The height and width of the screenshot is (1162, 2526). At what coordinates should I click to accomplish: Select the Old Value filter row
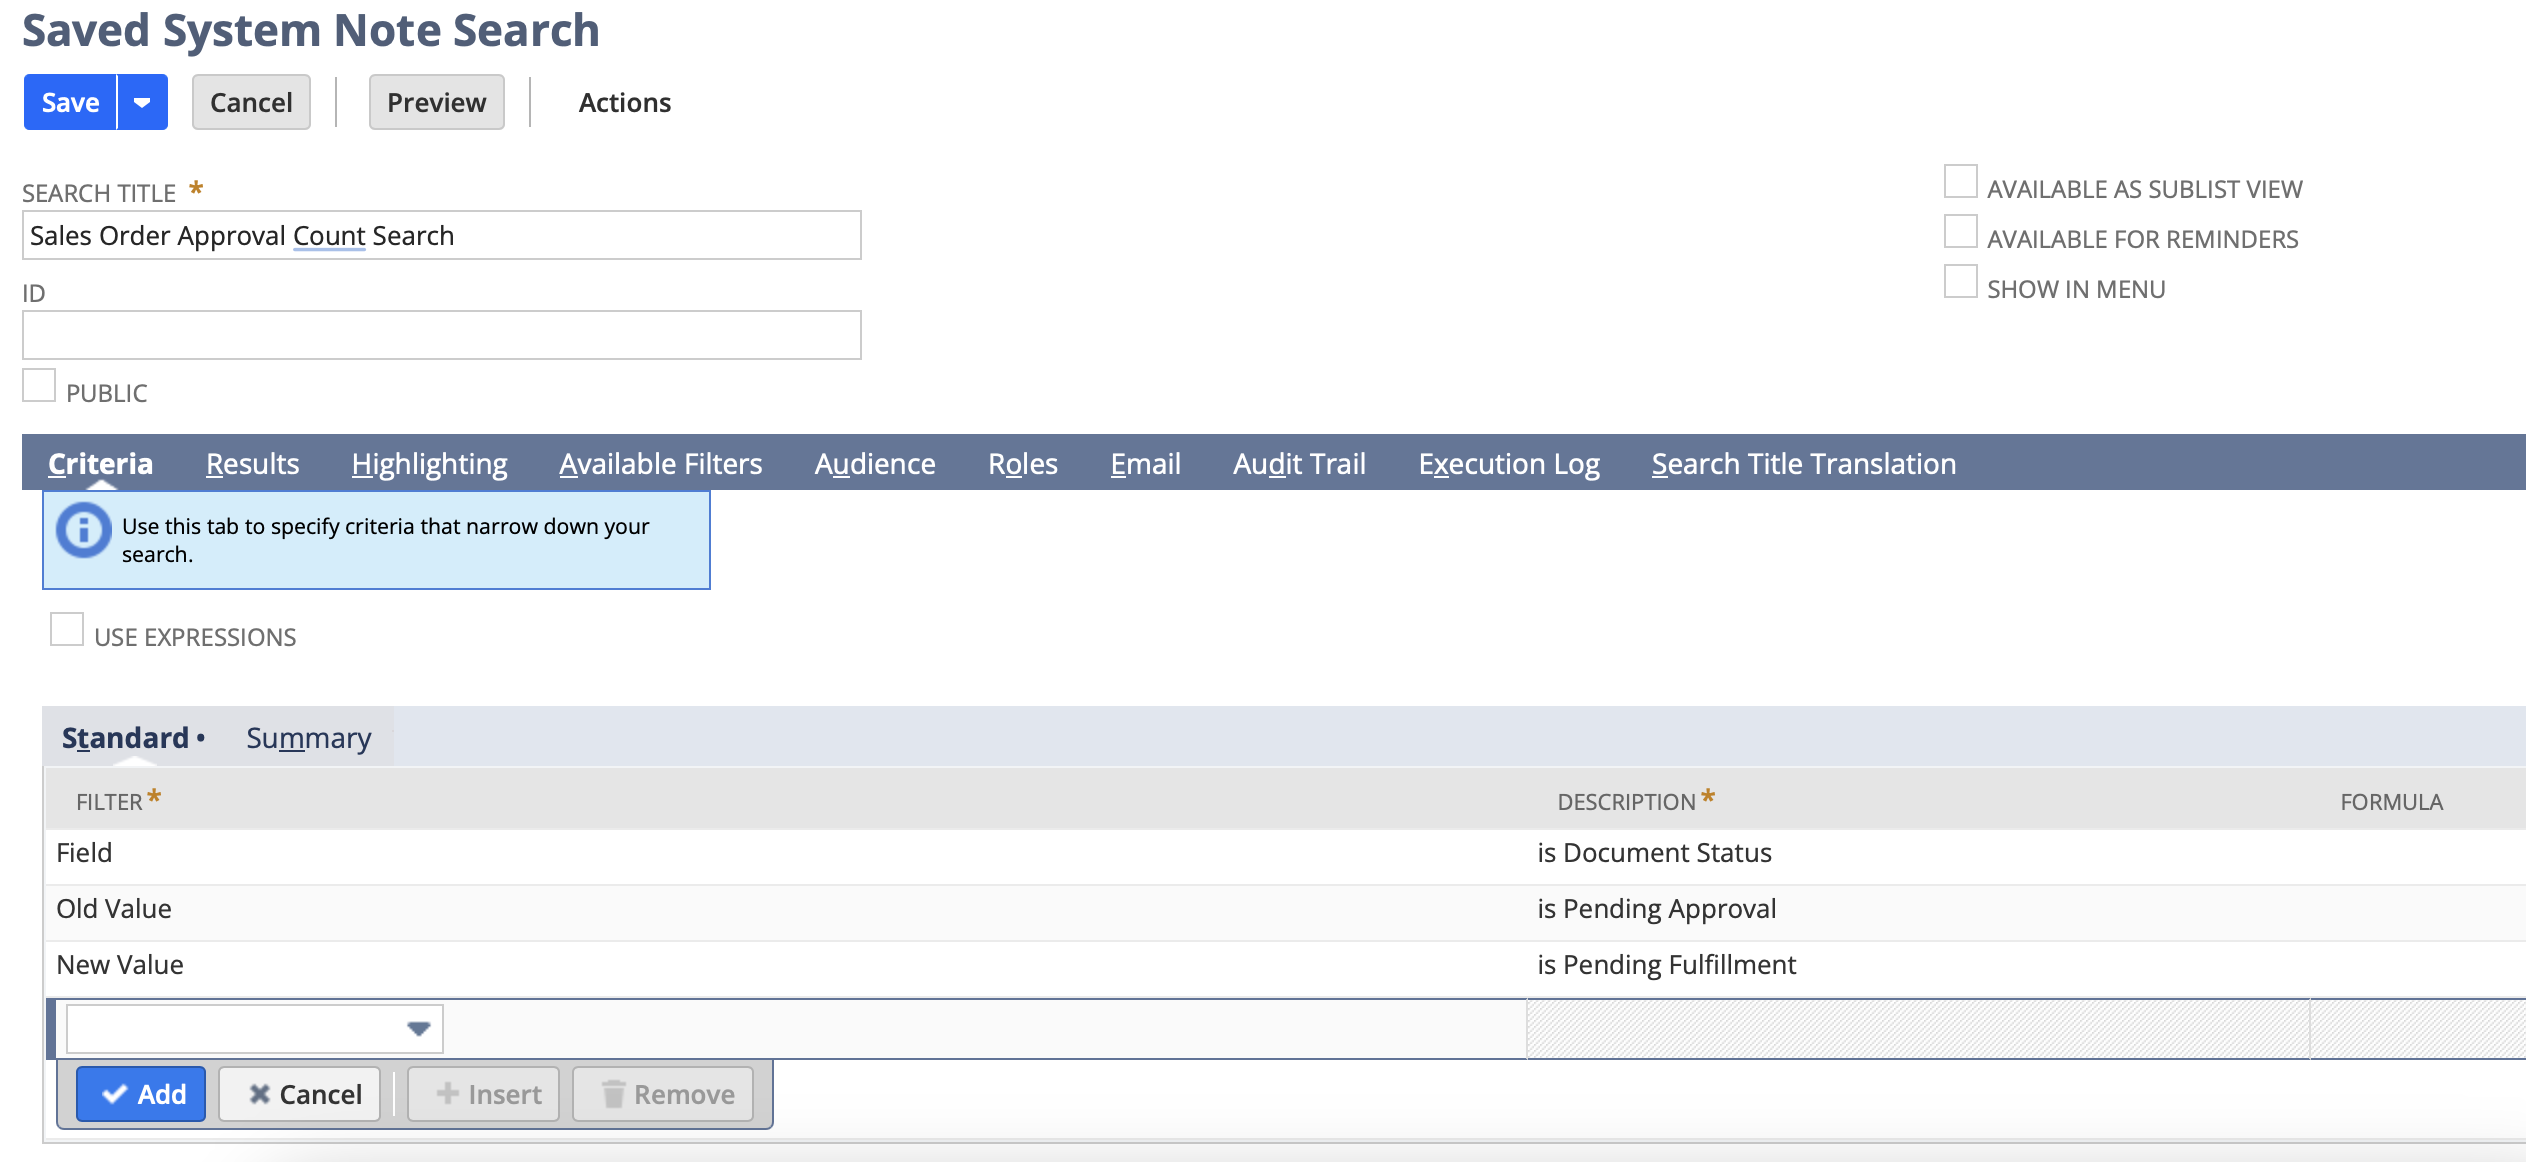pyautogui.click(x=114, y=909)
